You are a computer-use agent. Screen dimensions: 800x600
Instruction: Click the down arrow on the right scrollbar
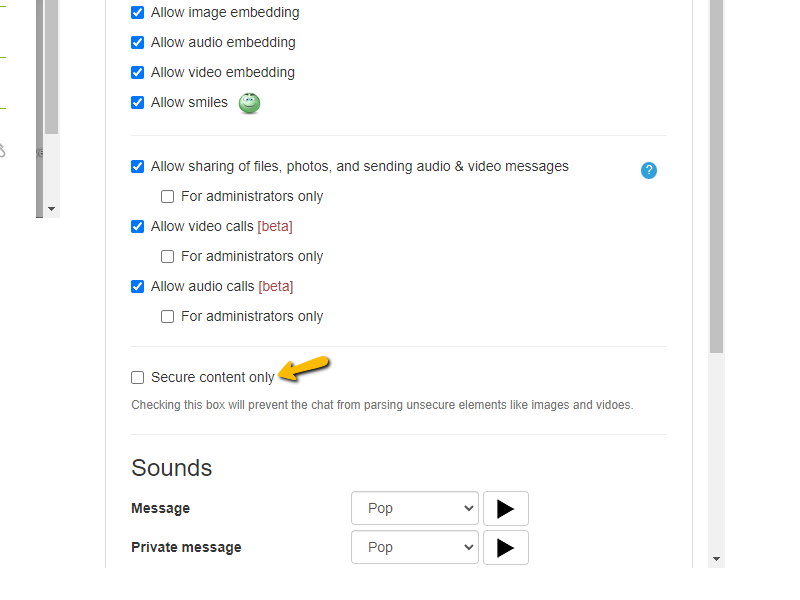click(x=714, y=559)
